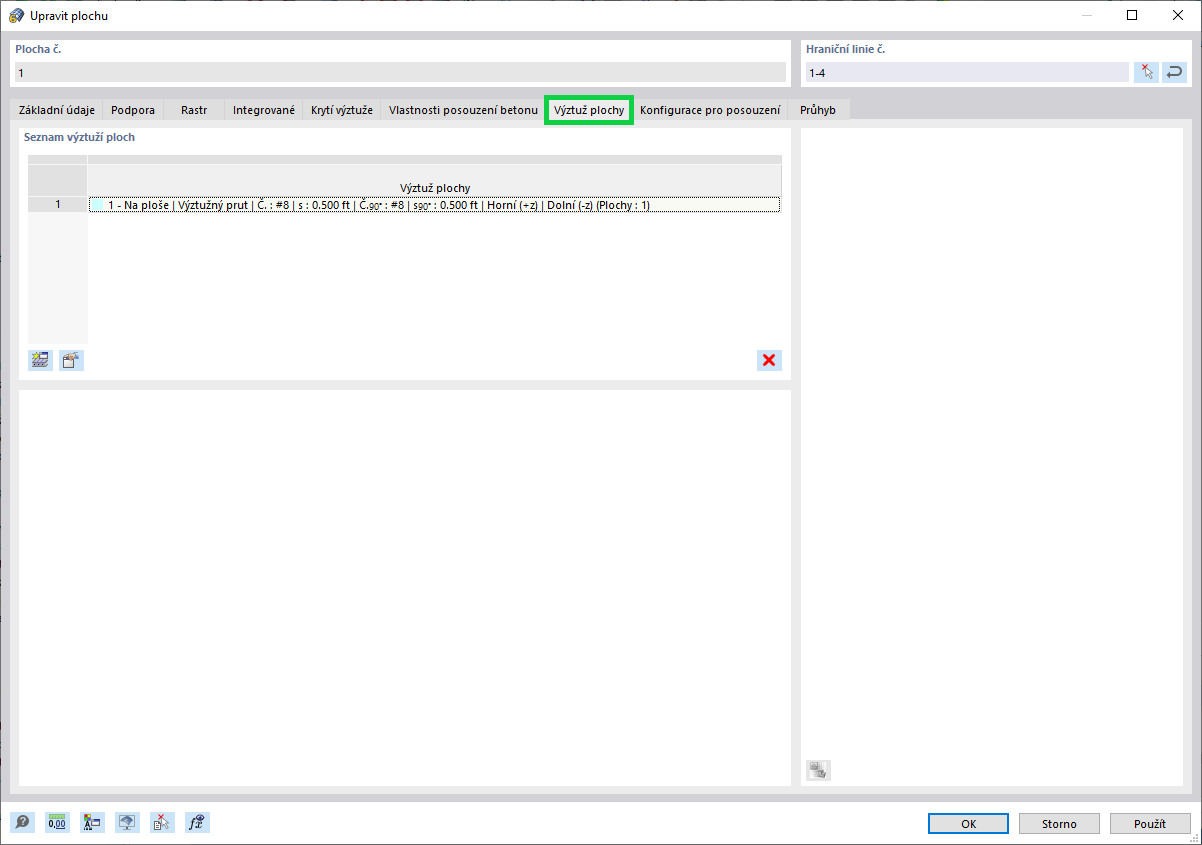Click the copy reinforcement icon below the list
Viewport: 1202px width, 845px height.
pos(70,360)
